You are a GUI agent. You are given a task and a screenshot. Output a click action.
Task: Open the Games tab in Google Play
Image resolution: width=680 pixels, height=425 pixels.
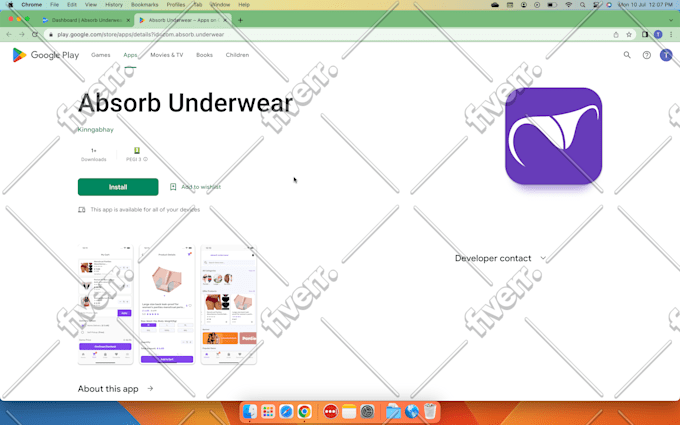tap(101, 55)
